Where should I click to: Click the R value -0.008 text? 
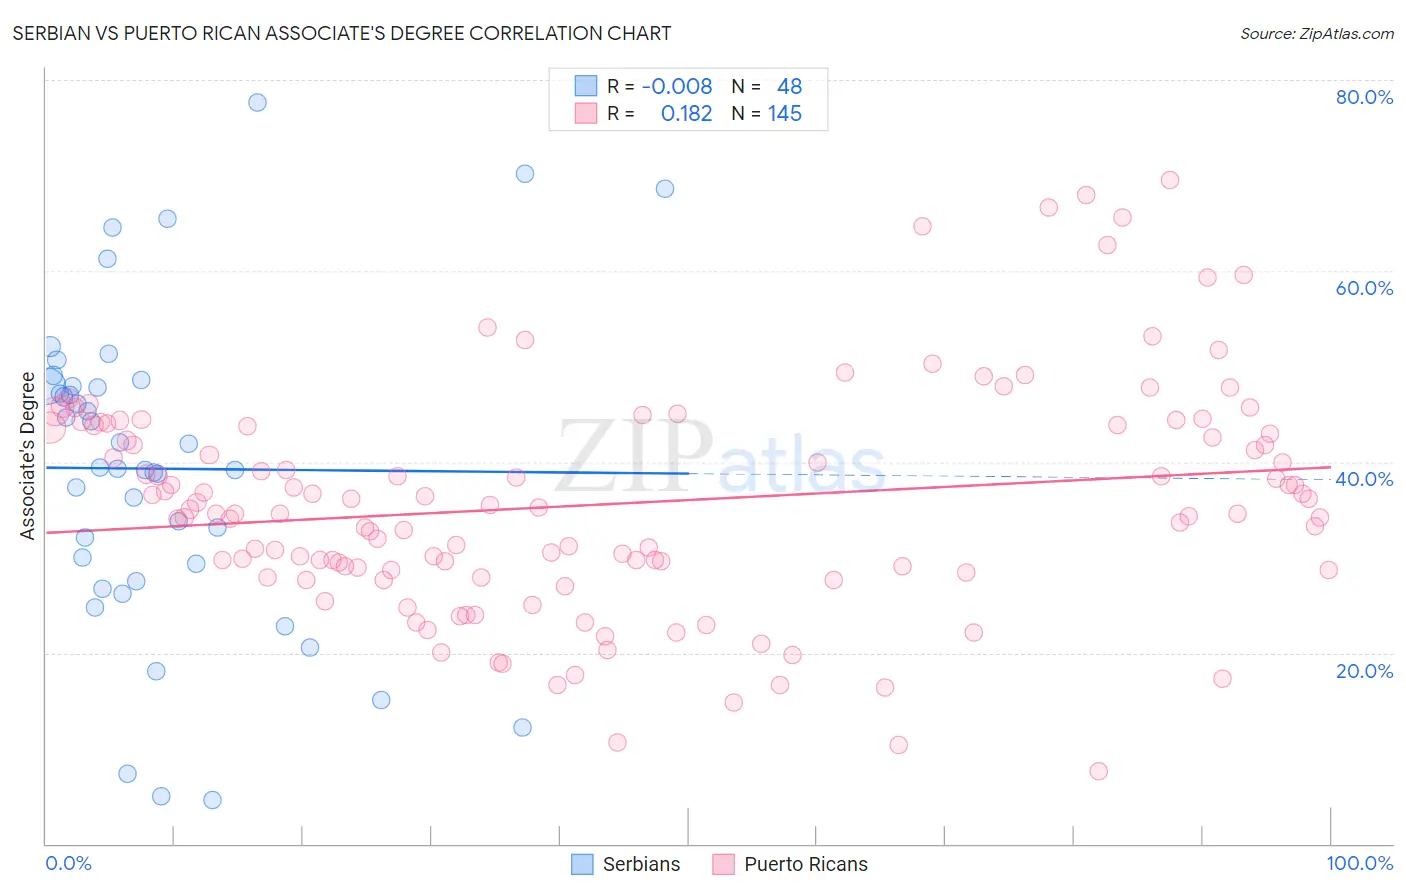[677, 86]
